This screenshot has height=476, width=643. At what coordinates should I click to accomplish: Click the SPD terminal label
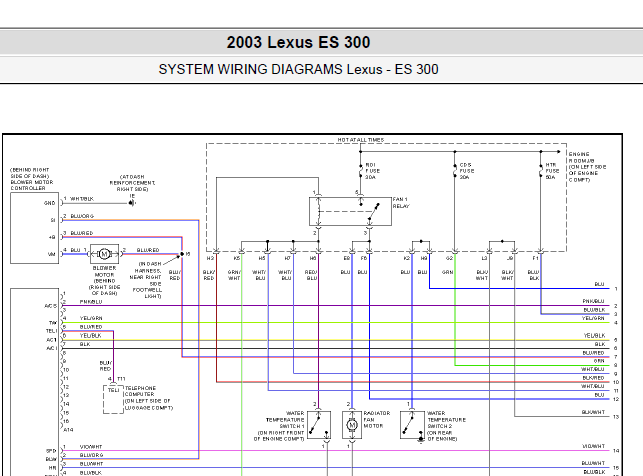51,451
